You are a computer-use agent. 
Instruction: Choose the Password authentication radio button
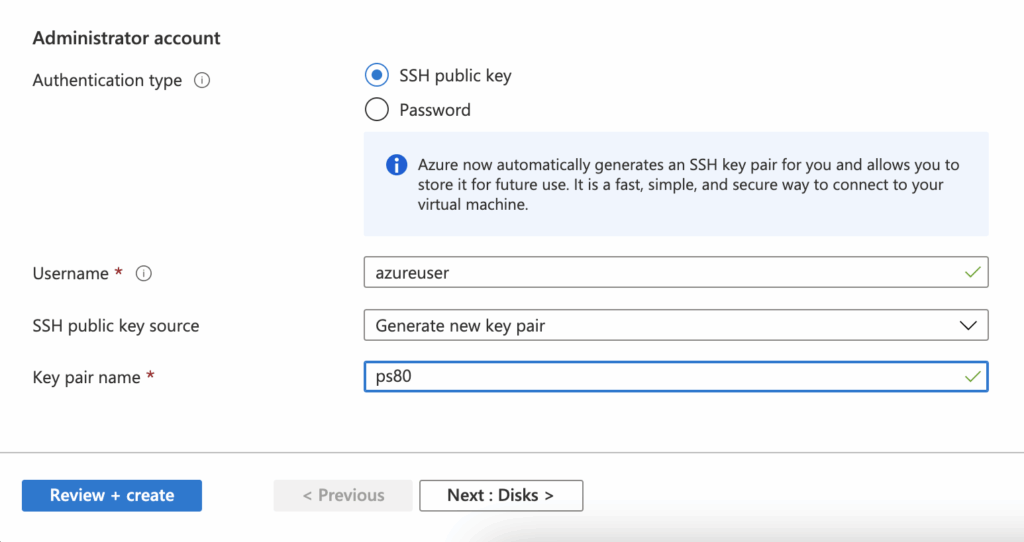377,110
